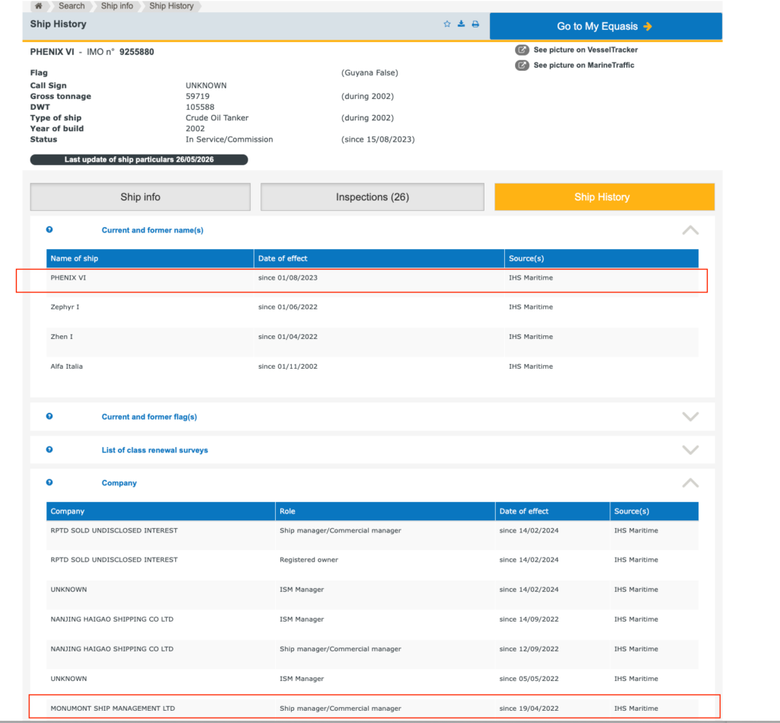Click the IMO number 9255880
Image resolution: width=780 pixels, height=723 pixels.
pos(137,52)
